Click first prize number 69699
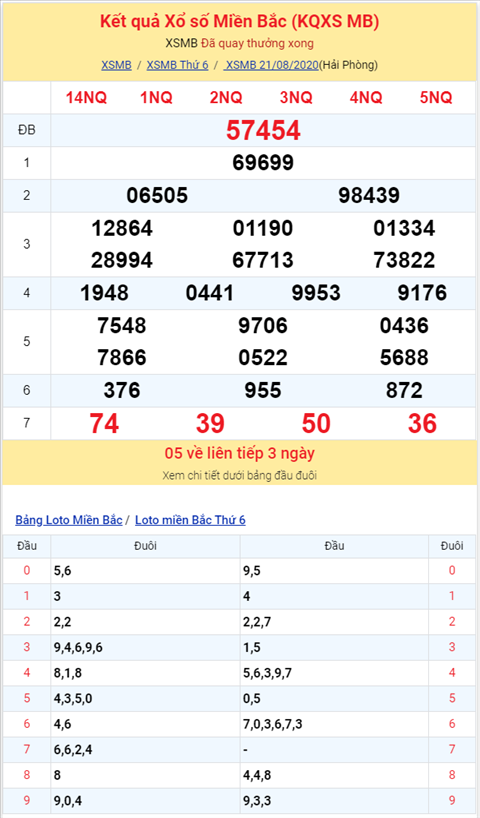 pyautogui.click(x=263, y=163)
